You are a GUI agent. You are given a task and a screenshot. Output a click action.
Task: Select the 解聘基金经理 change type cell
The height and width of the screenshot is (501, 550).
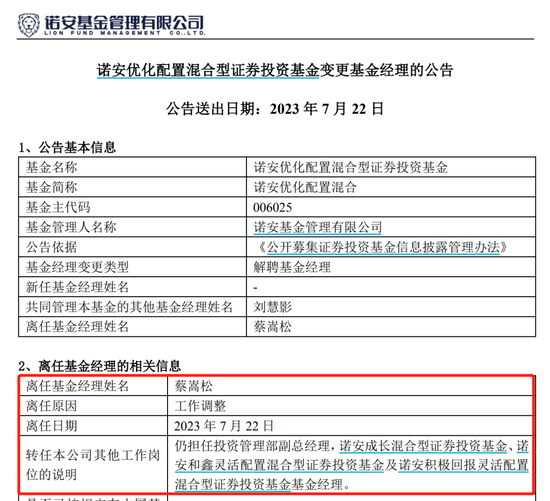(391, 267)
